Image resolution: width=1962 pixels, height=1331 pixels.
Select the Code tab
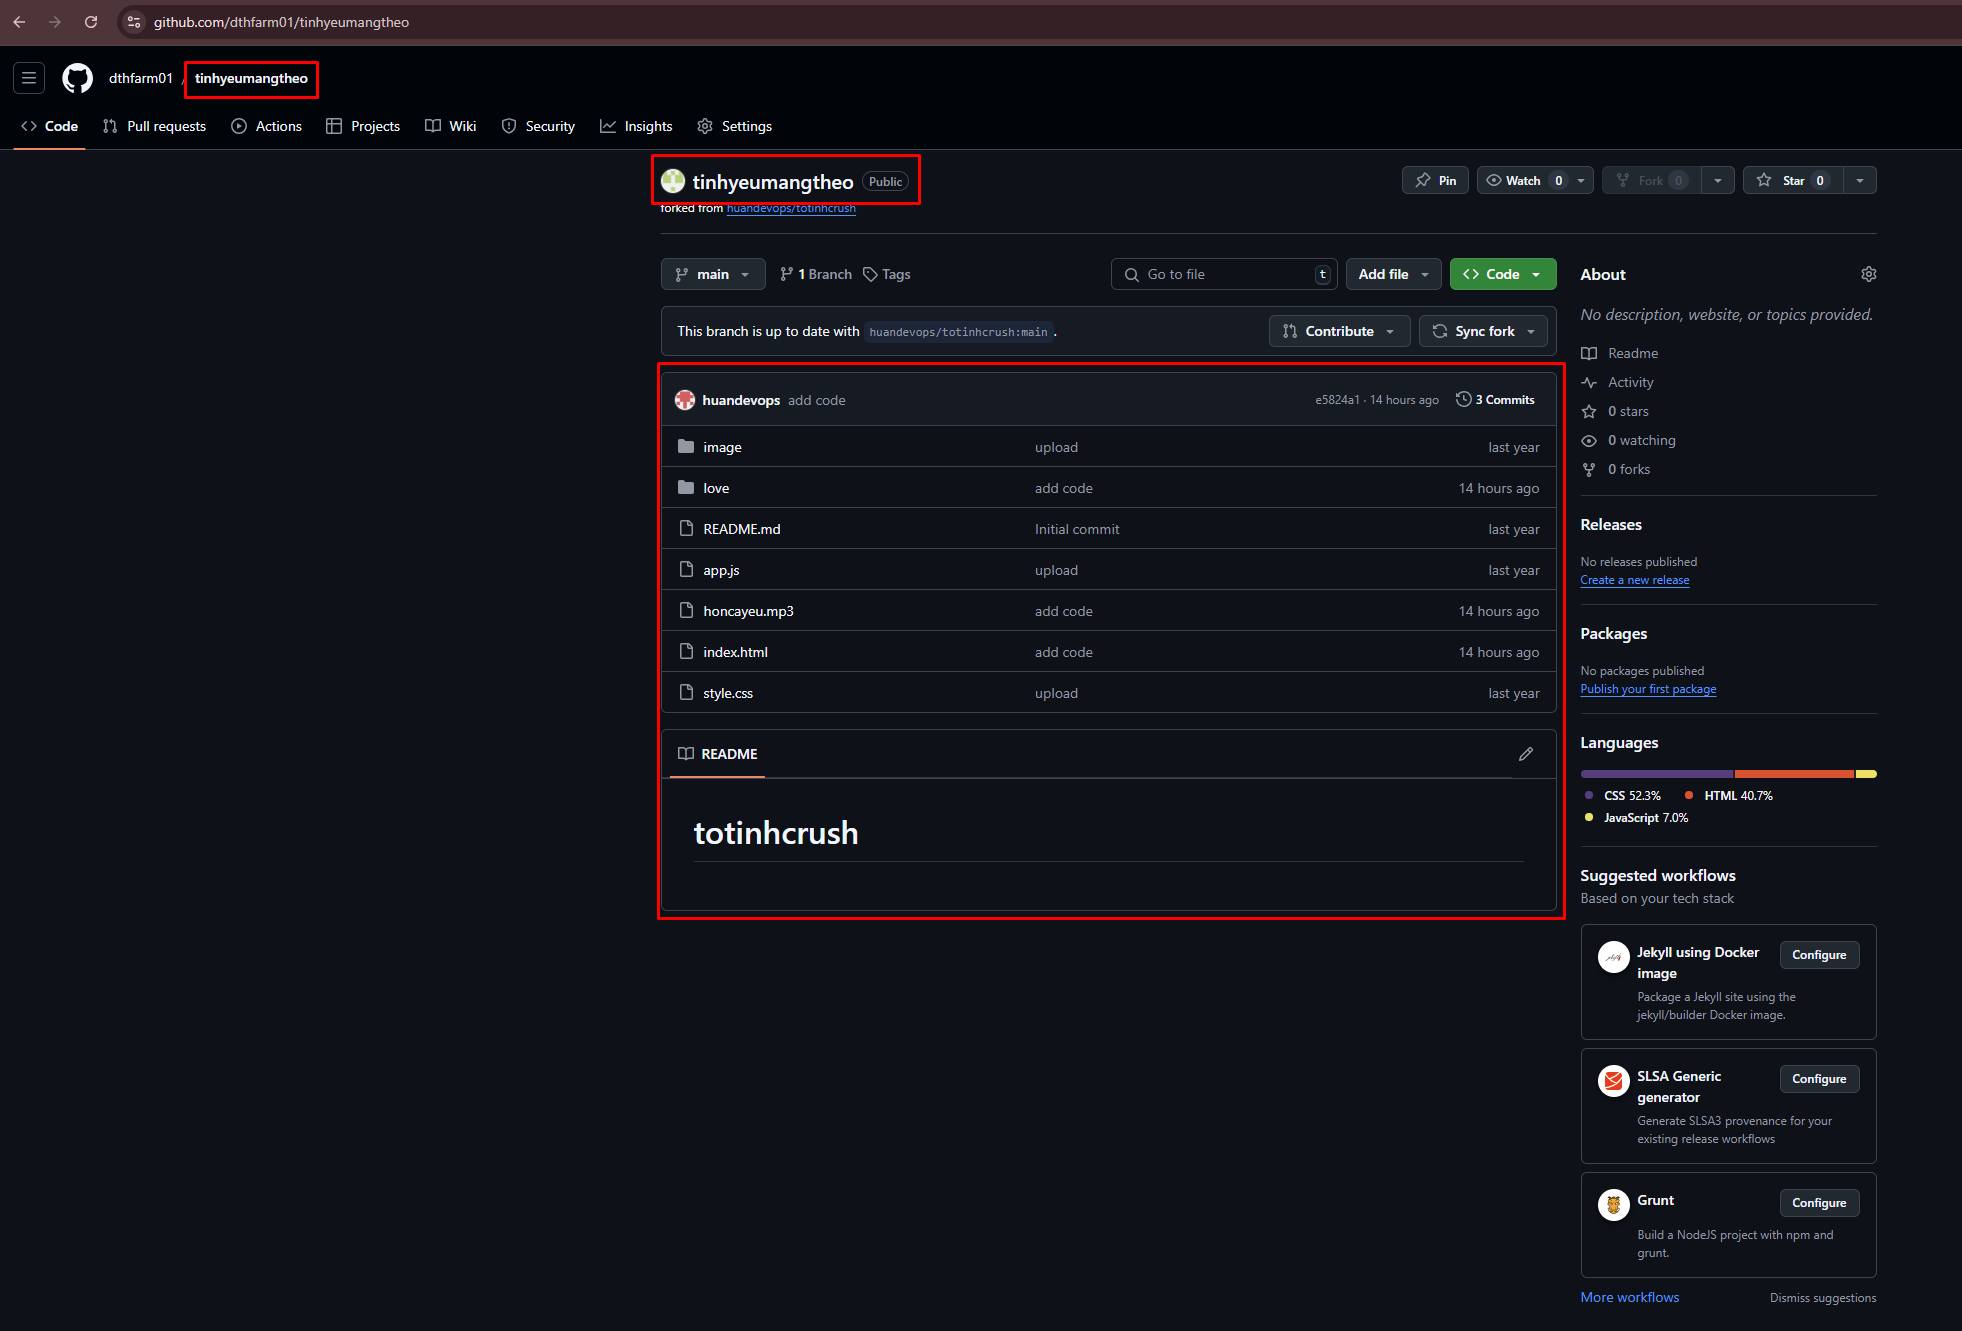click(50, 126)
